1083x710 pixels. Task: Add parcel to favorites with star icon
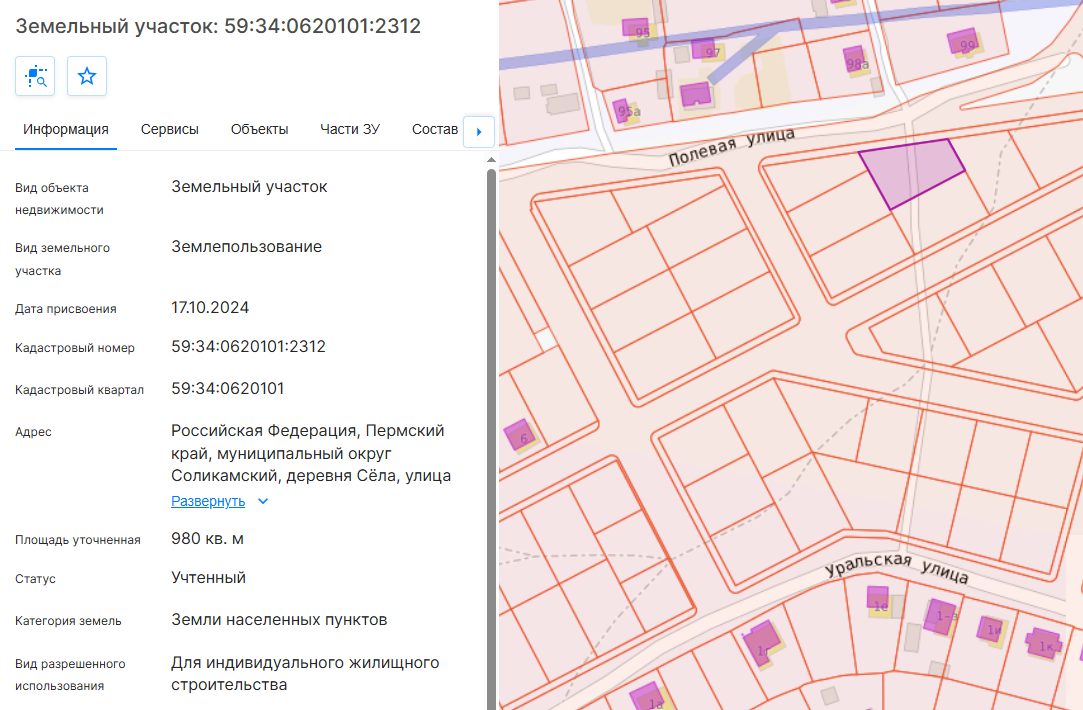click(87, 76)
